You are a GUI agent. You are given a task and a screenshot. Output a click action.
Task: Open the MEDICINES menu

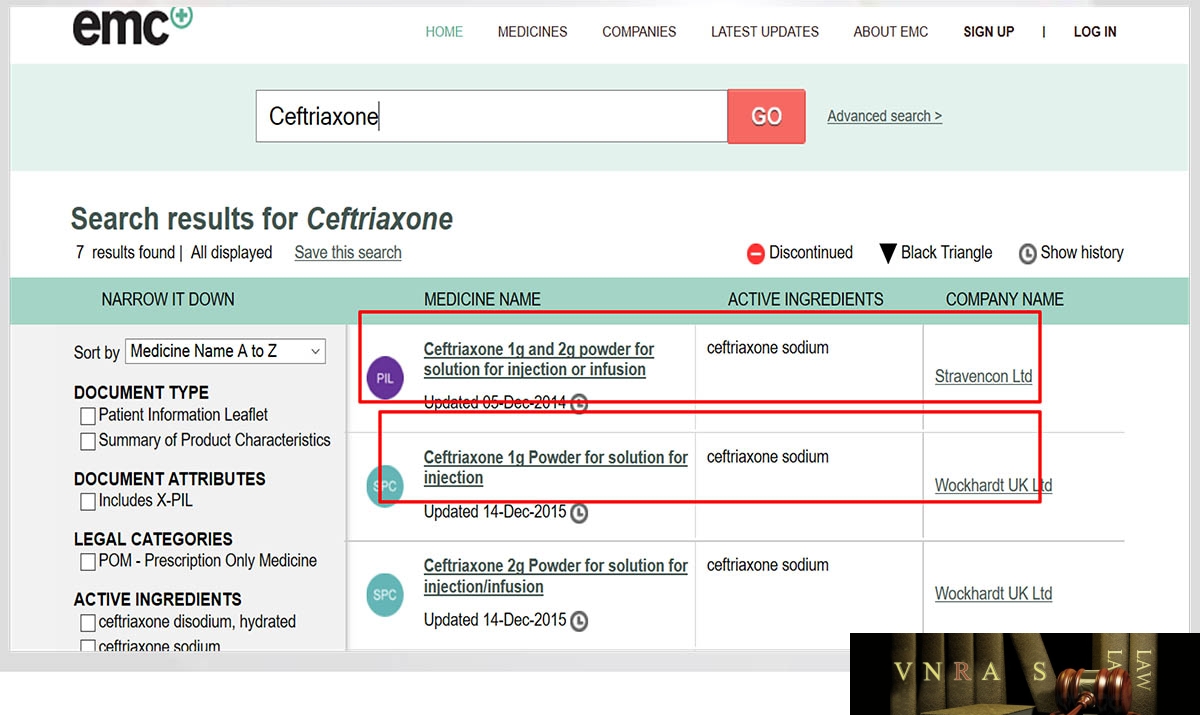532,32
